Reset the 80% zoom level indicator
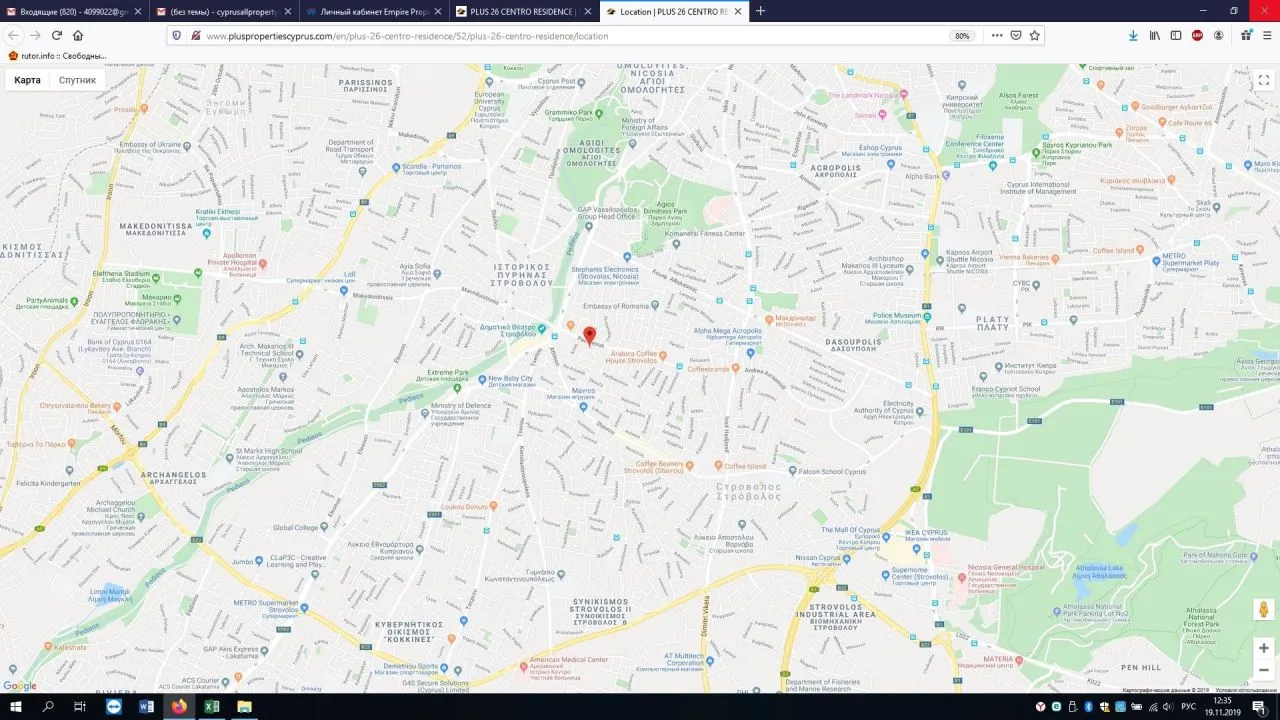The image size is (1280, 720). click(962, 35)
